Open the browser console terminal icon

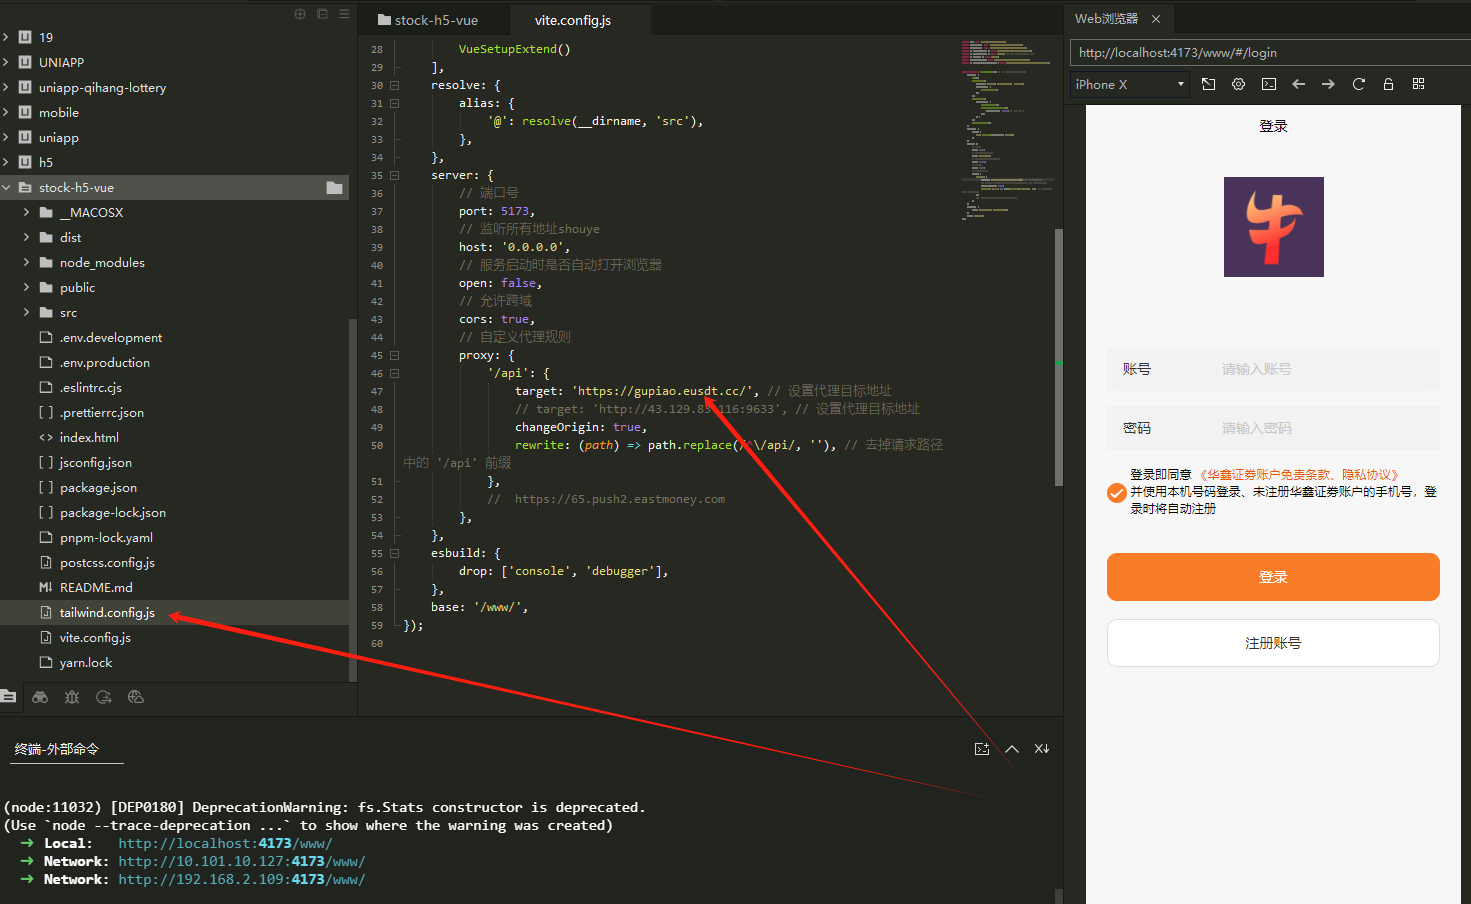(x=1269, y=84)
